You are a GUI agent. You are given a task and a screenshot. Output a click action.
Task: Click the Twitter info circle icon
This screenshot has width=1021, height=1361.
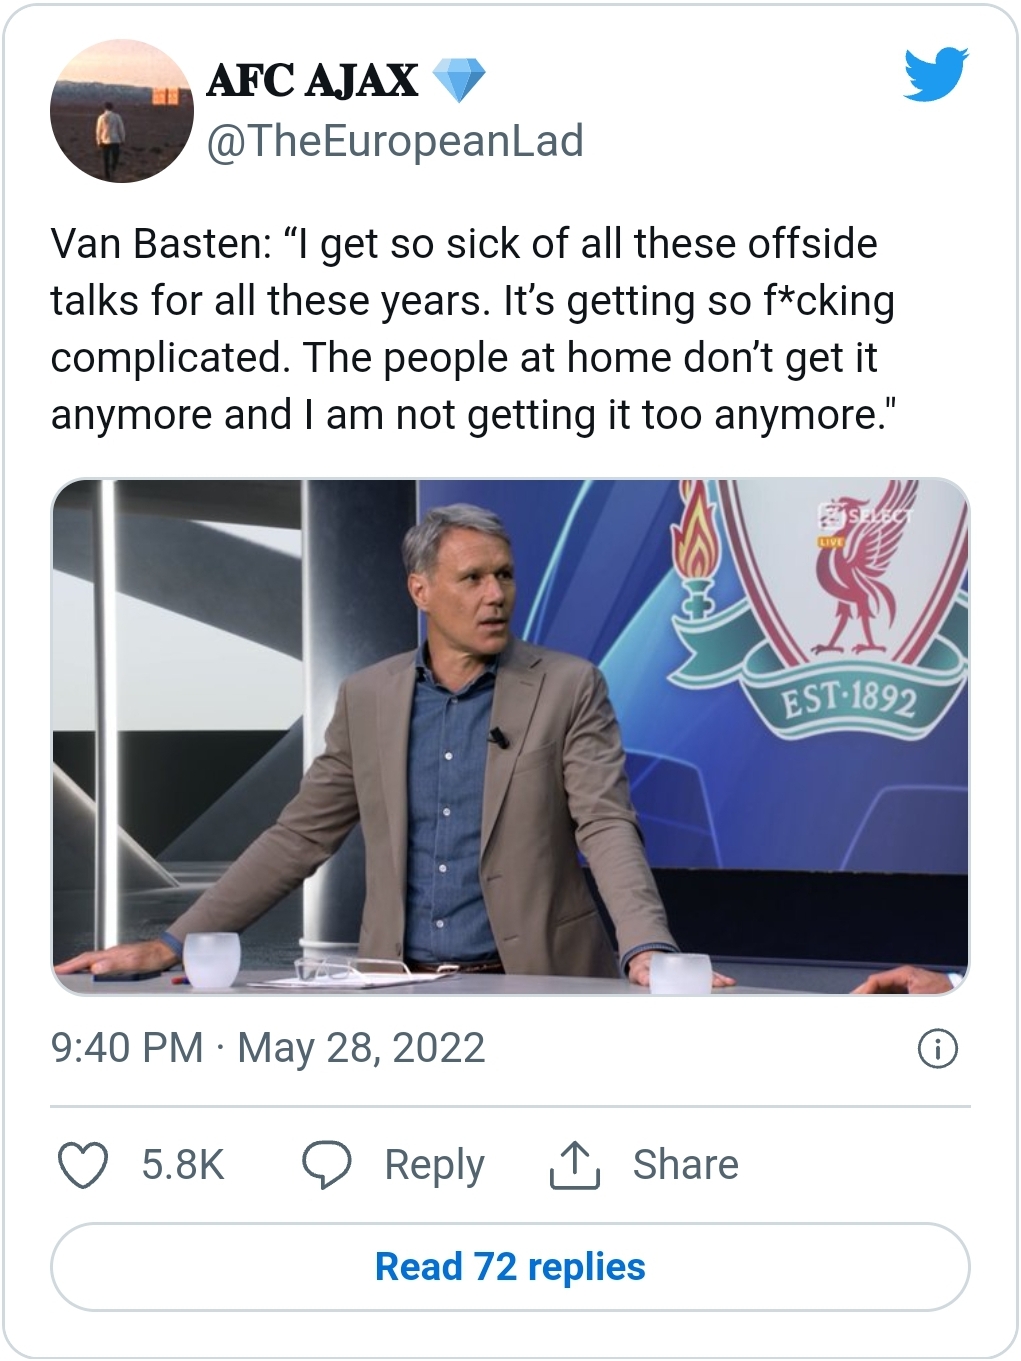tap(937, 1049)
